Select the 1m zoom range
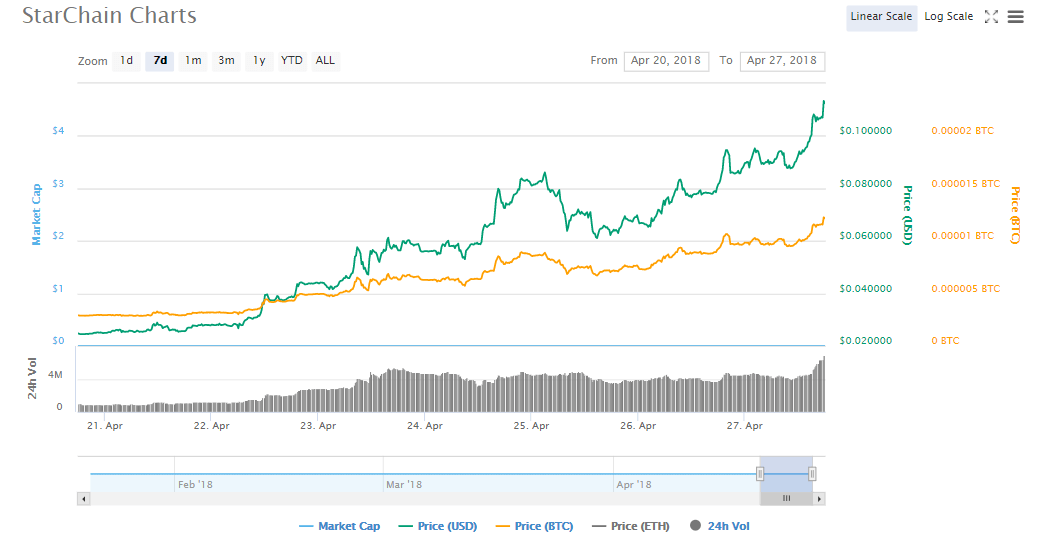 tap(193, 61)
